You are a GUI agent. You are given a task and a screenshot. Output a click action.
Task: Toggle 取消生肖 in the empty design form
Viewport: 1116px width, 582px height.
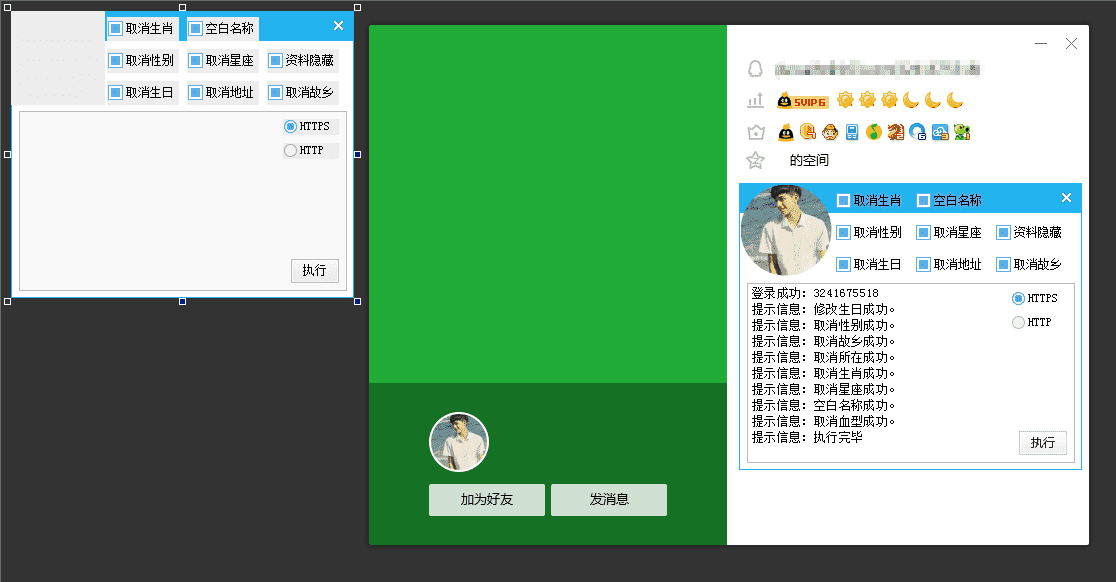[x=141, y=28]
